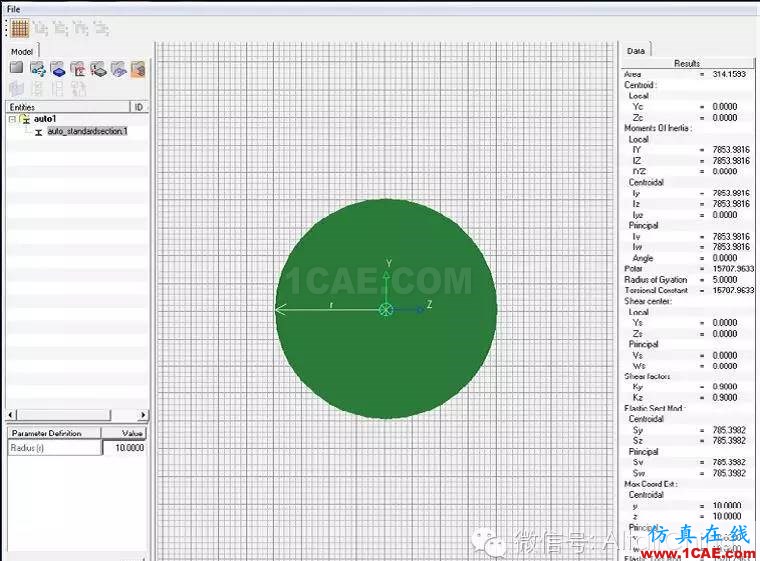
Task: Click the Moments Of Inertia heading
Action: pyautogui.click(x=658, y=128)
